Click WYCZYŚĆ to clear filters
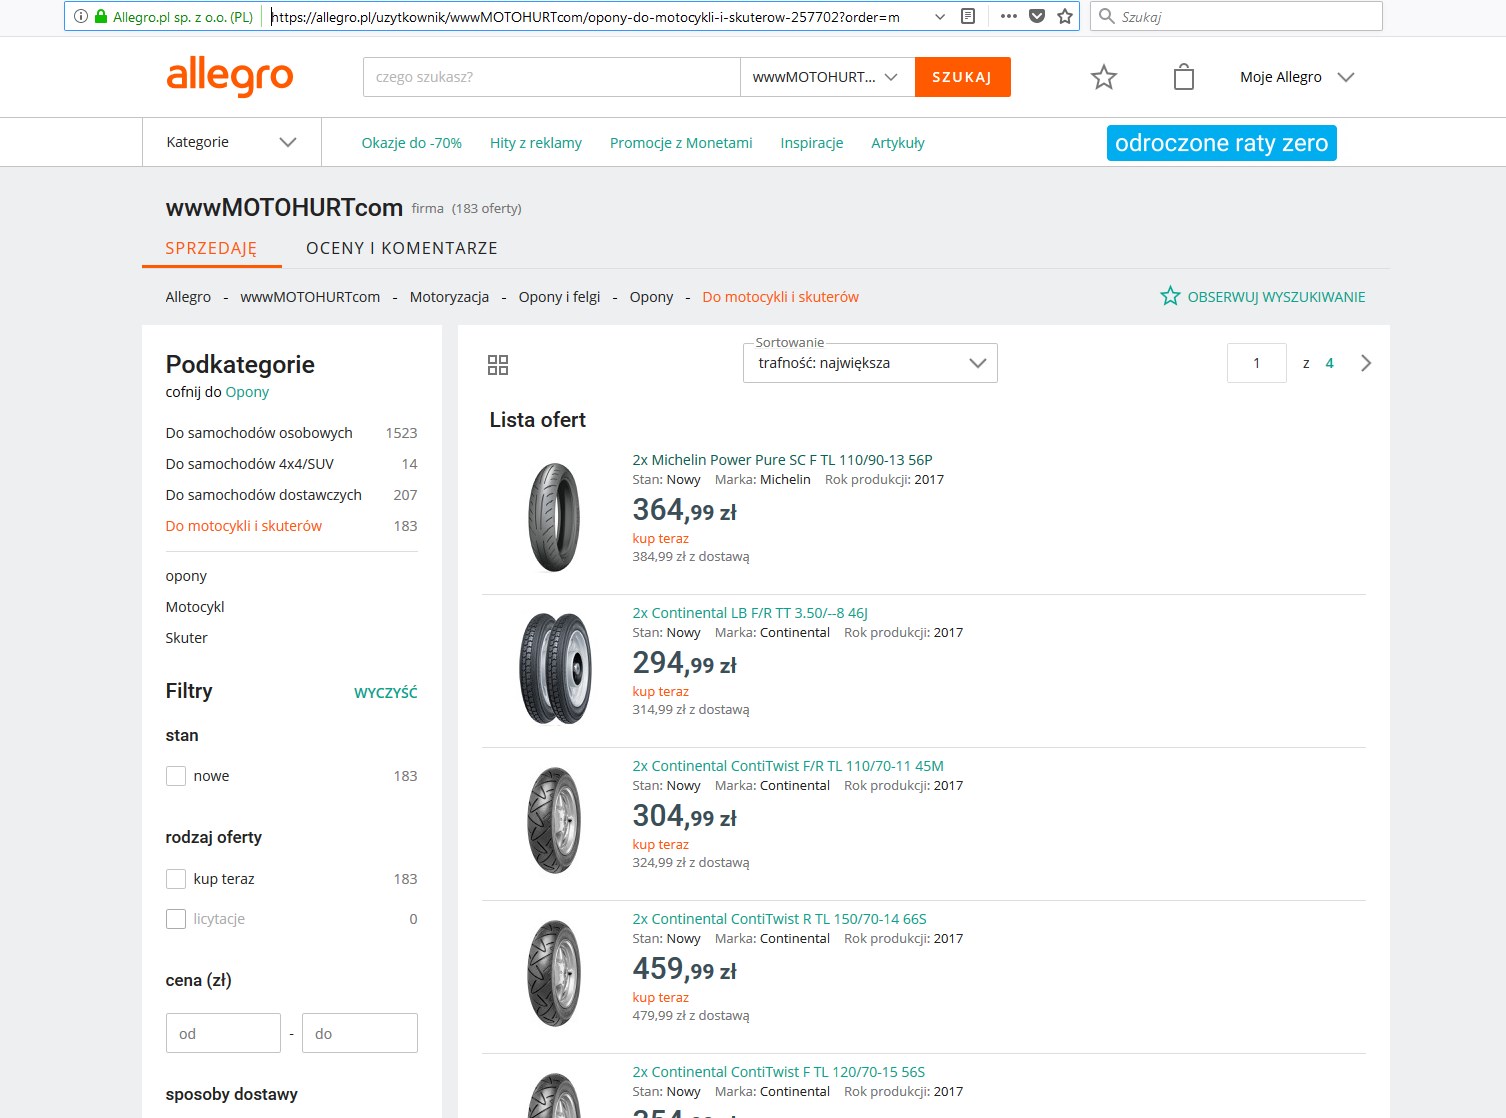This screenshot has width=1506, height=1118. click(385, 692)
